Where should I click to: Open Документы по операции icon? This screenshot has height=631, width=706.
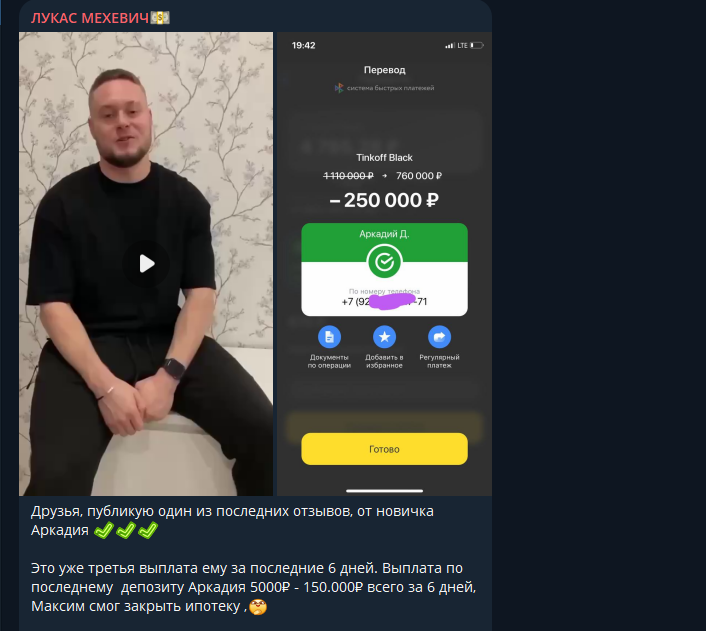[329, 337]
